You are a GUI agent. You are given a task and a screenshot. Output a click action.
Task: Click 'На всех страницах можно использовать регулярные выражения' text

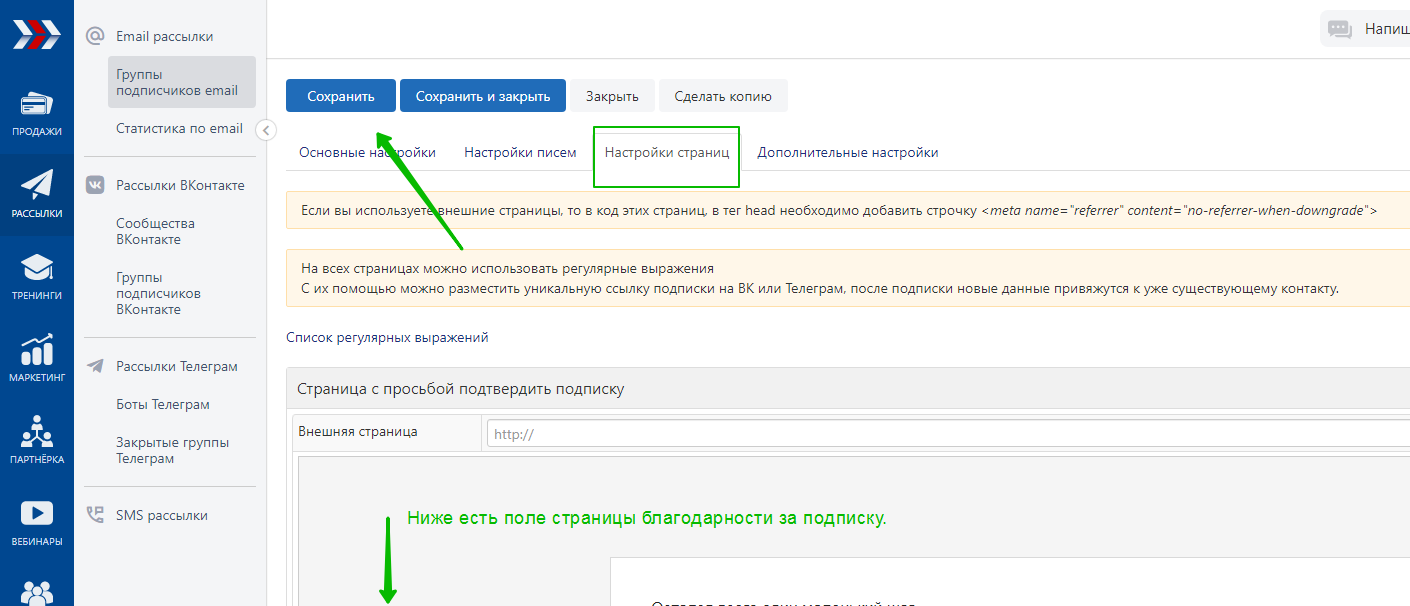(x=507, y=268)
